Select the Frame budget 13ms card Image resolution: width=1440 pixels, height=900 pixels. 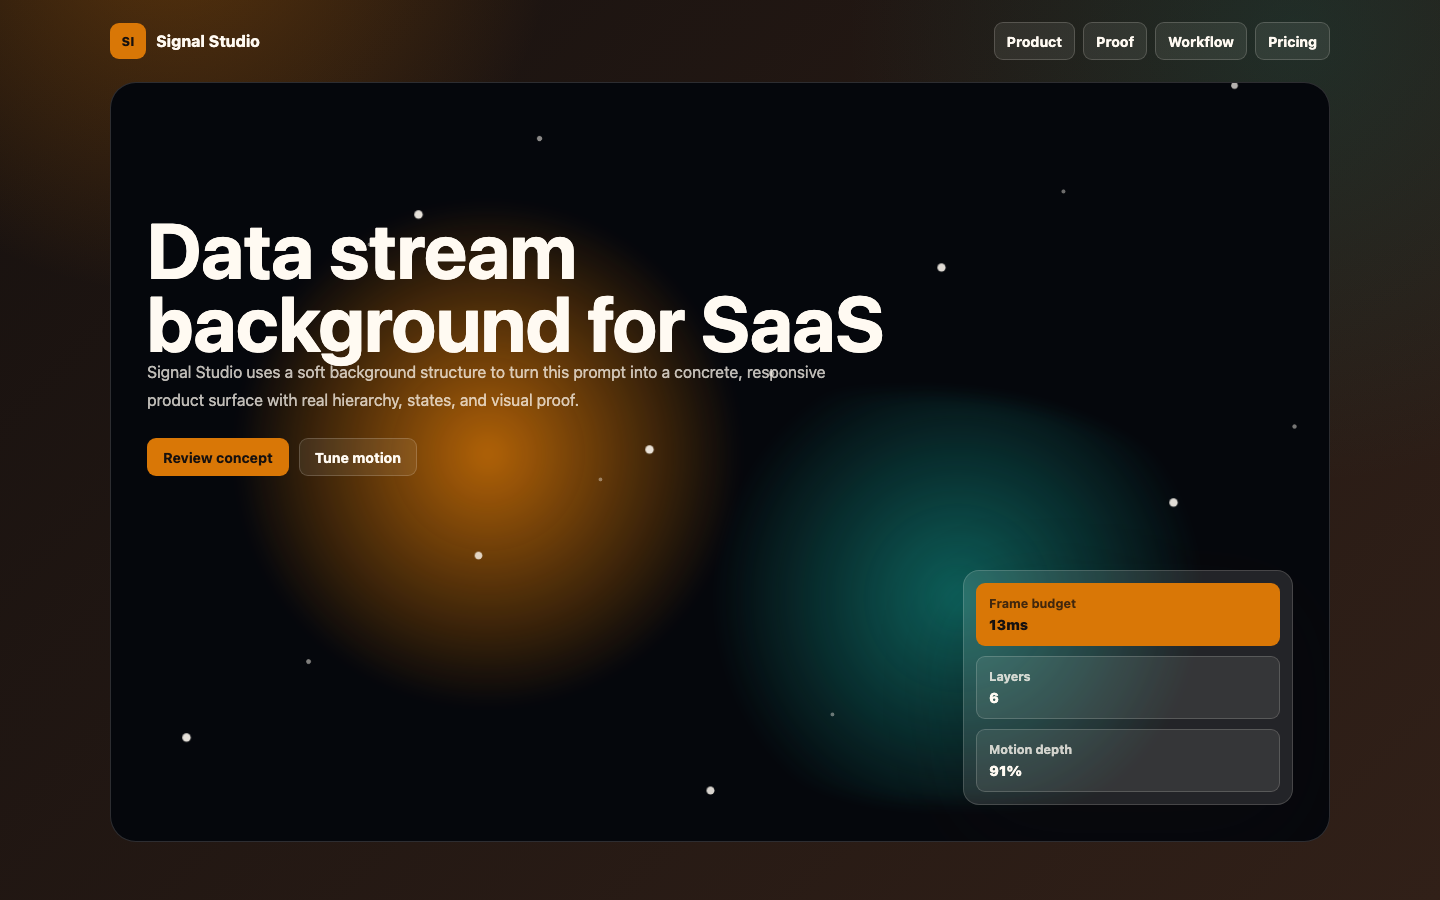pyautogui.click(x=1128, y=614)
